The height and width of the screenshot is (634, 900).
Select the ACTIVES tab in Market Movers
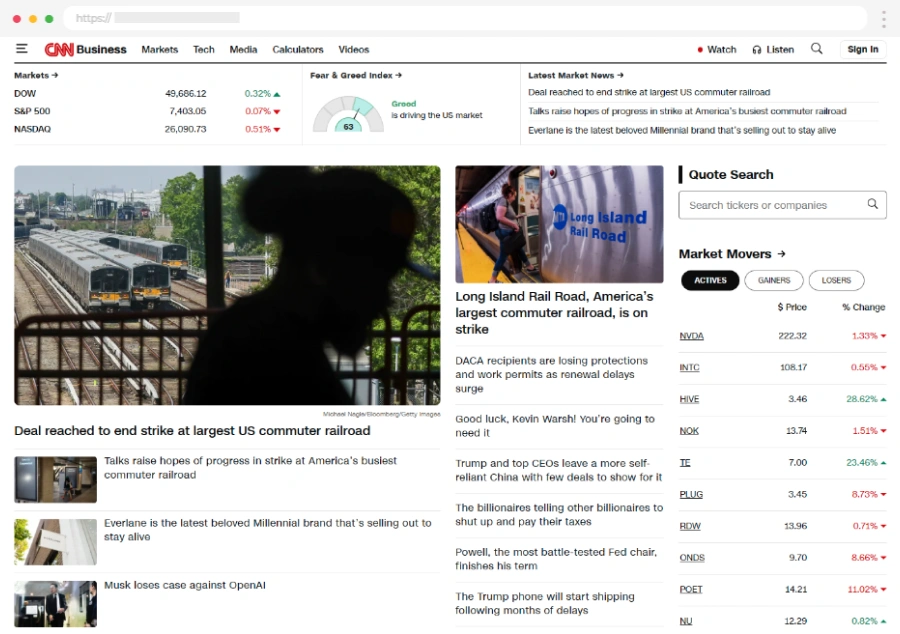[x=710, y=280]
